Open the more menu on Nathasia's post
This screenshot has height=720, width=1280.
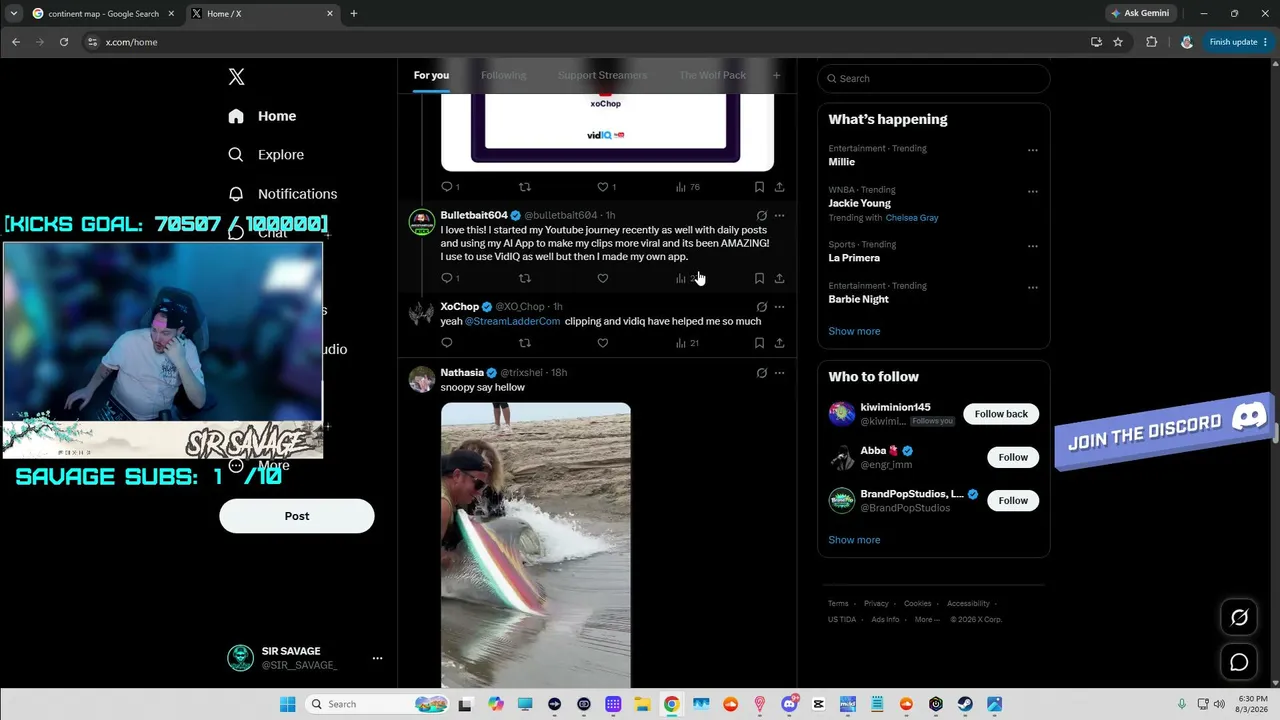[x=780, y=373]
